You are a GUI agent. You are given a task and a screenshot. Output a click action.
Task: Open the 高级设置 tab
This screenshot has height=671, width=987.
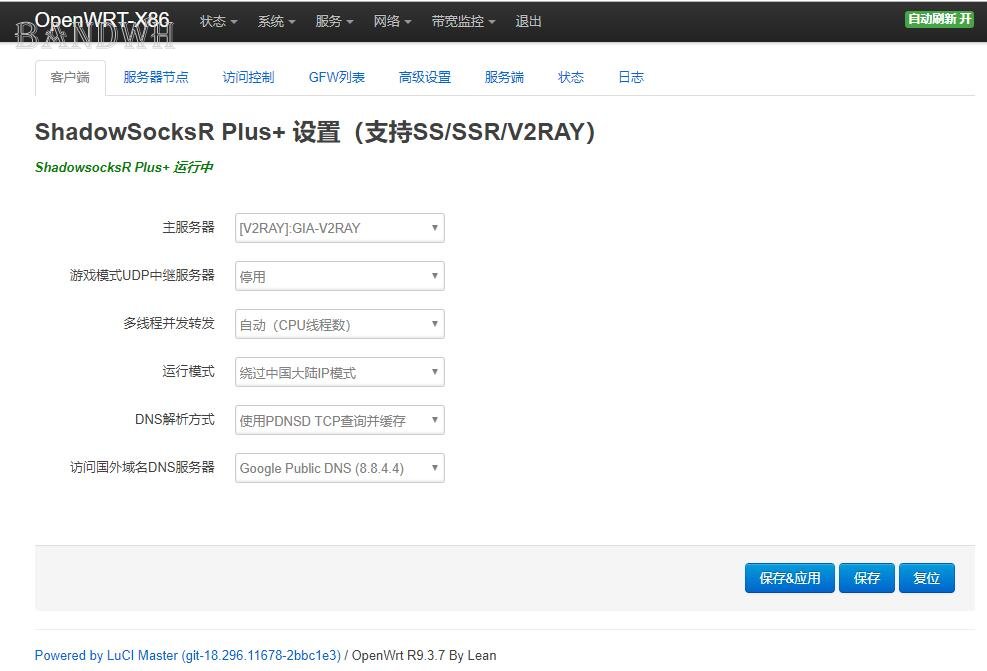(x=425, y=77)
